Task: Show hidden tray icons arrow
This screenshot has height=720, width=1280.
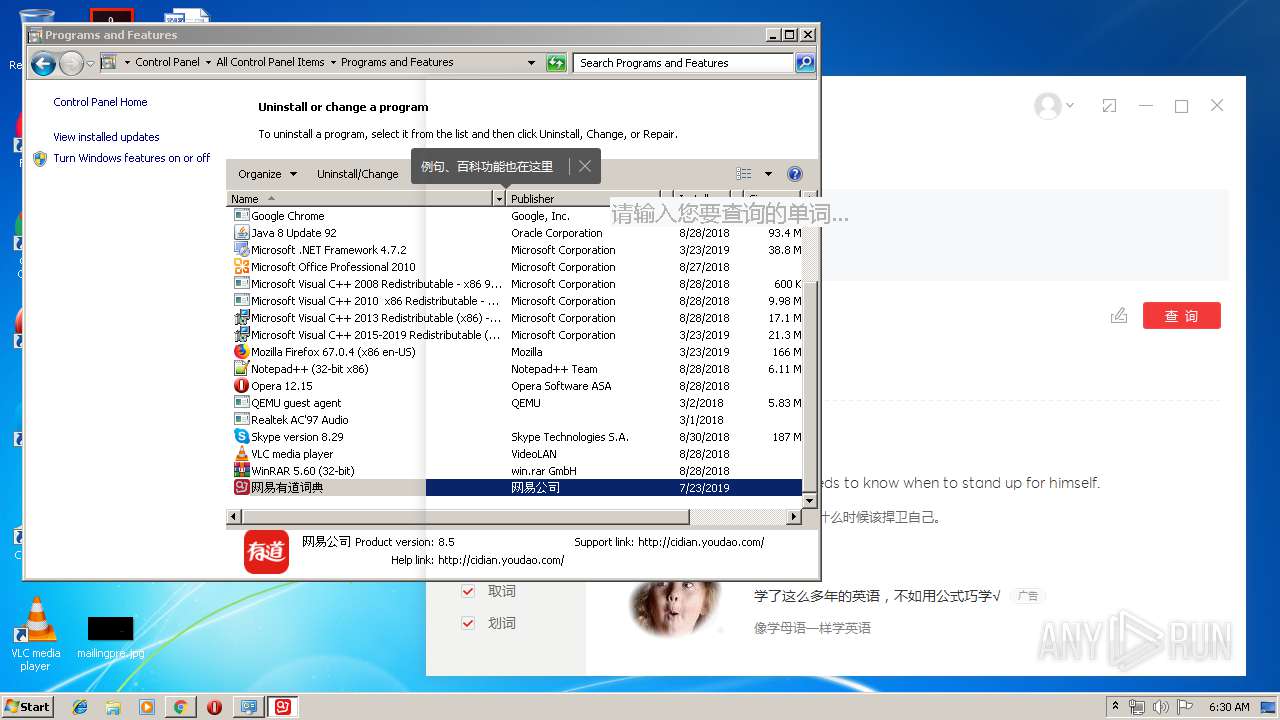Action: click(x=1116, y=707)
